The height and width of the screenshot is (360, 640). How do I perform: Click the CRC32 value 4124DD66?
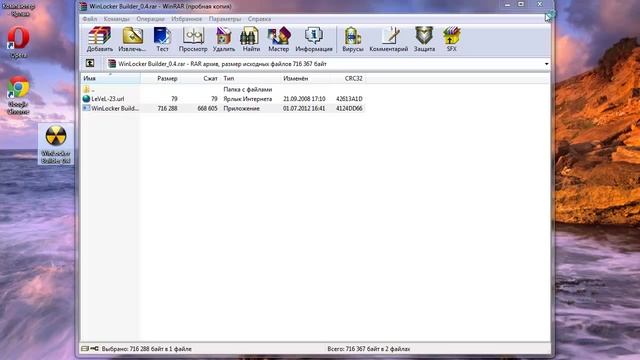(349, 109)
